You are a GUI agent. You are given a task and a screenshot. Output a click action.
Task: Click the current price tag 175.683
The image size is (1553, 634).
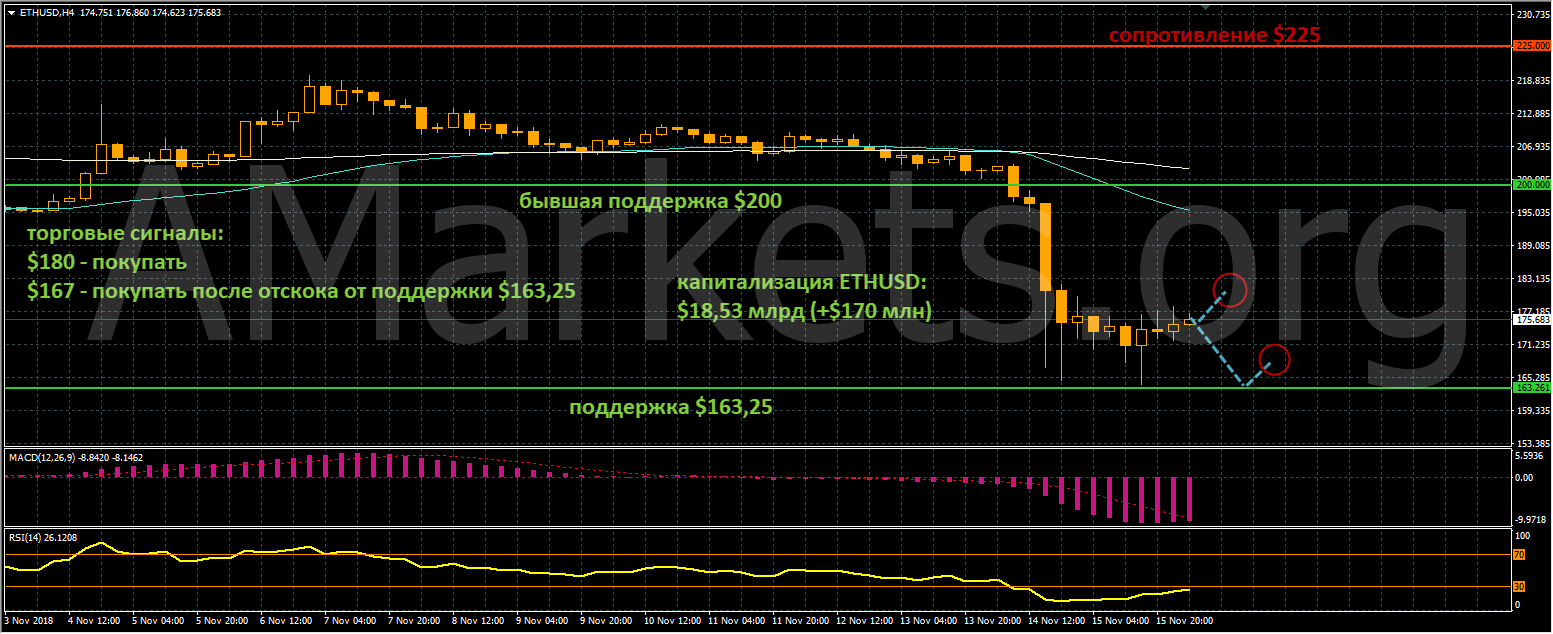[1532, 320]
